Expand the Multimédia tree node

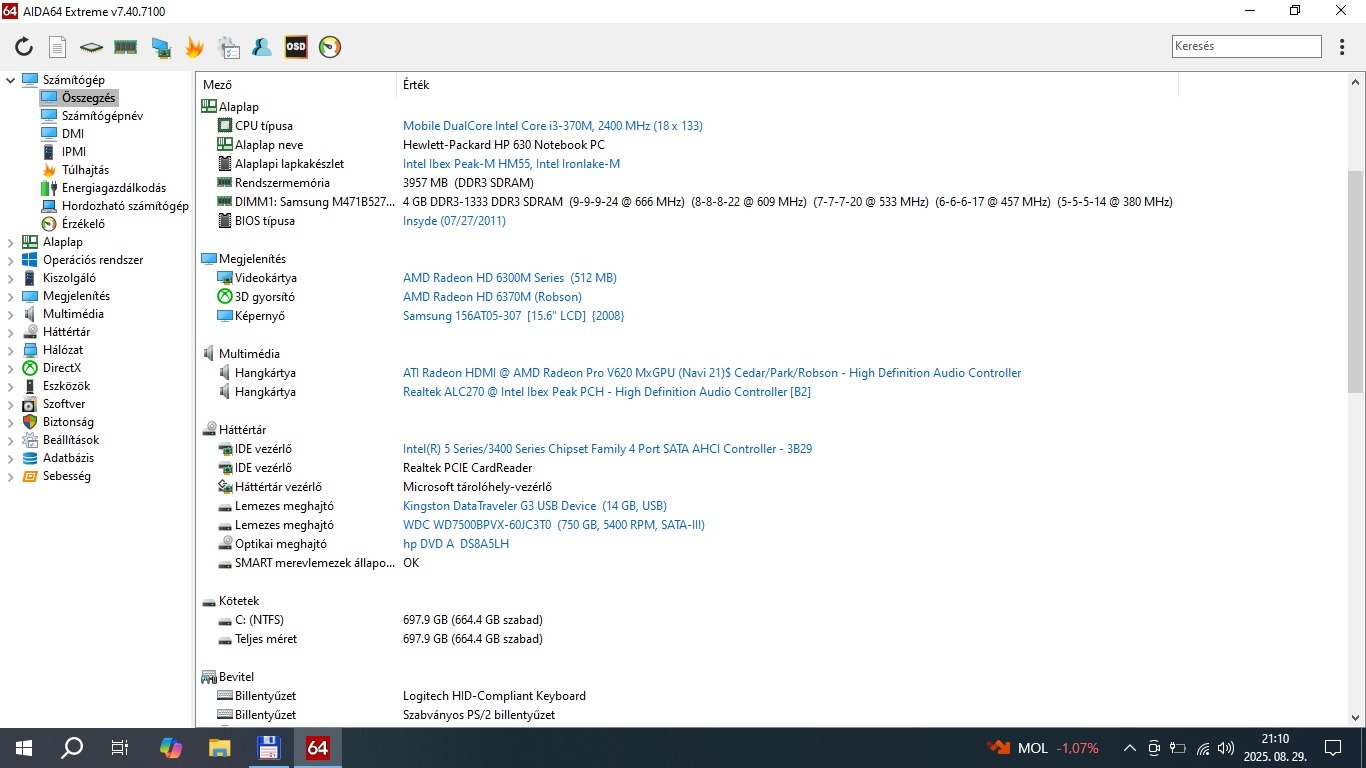[x=11, y=314]
